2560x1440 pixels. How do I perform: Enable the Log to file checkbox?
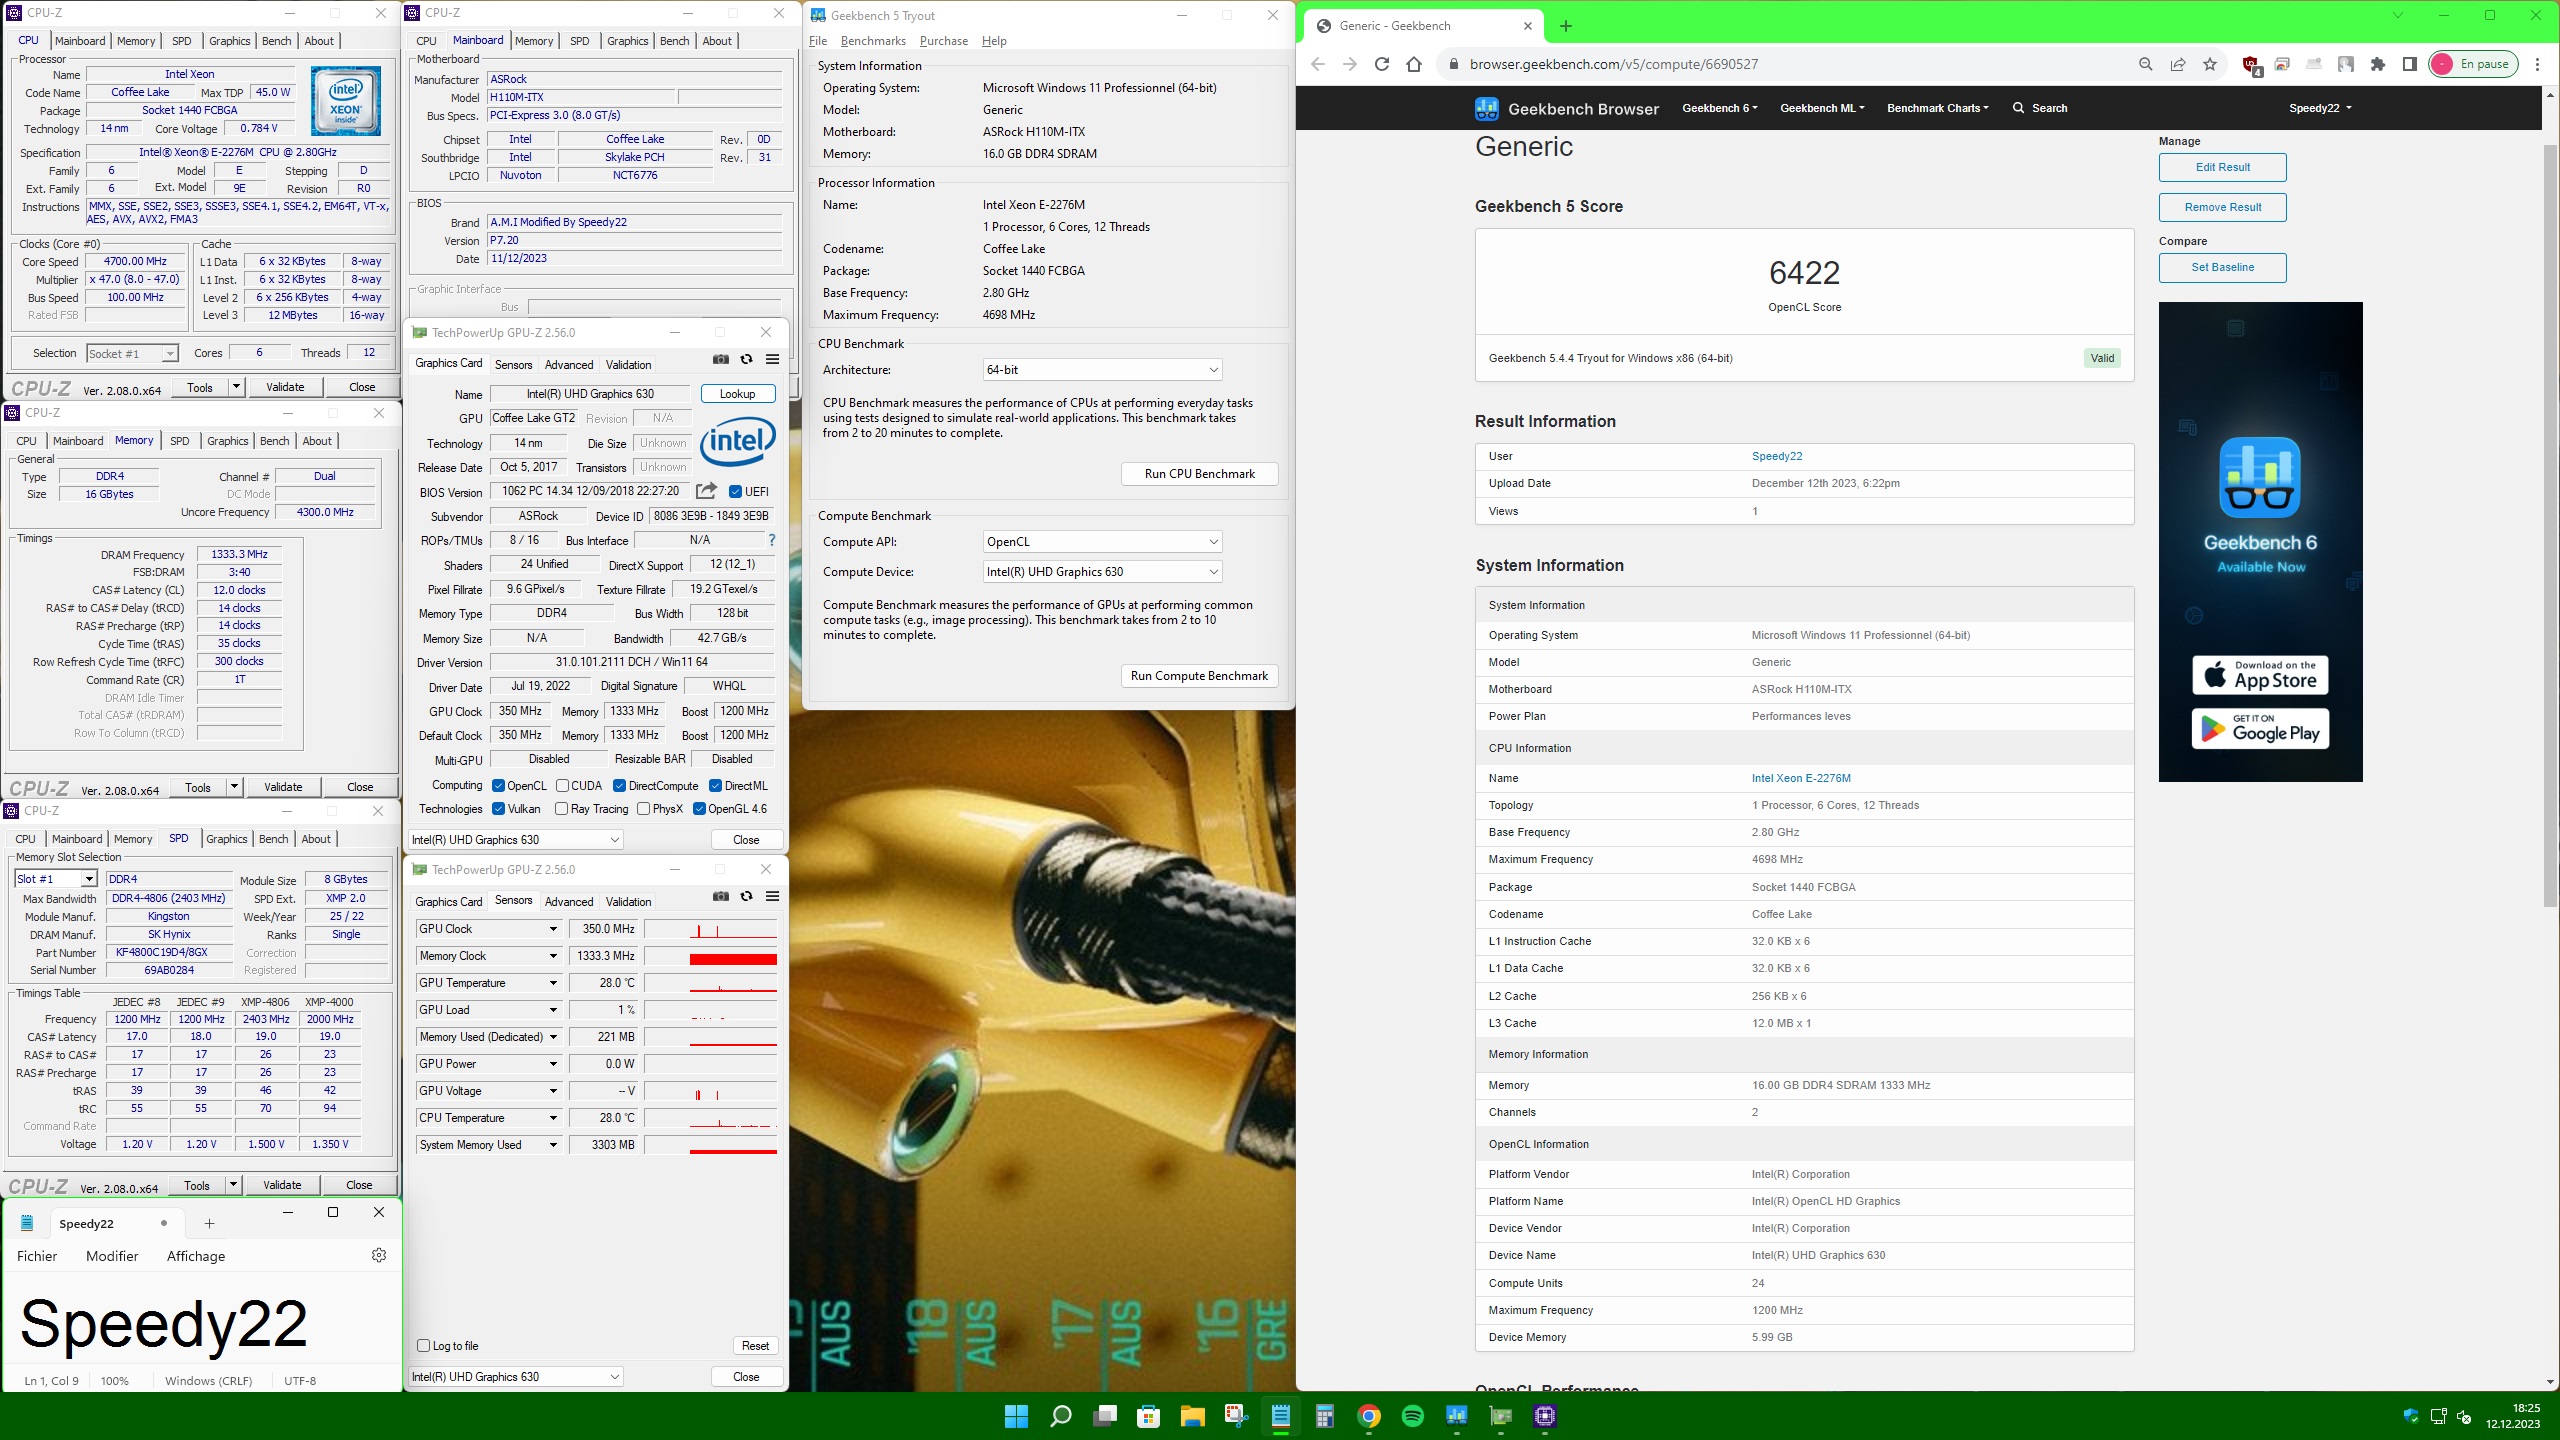tap(423, 1345)
